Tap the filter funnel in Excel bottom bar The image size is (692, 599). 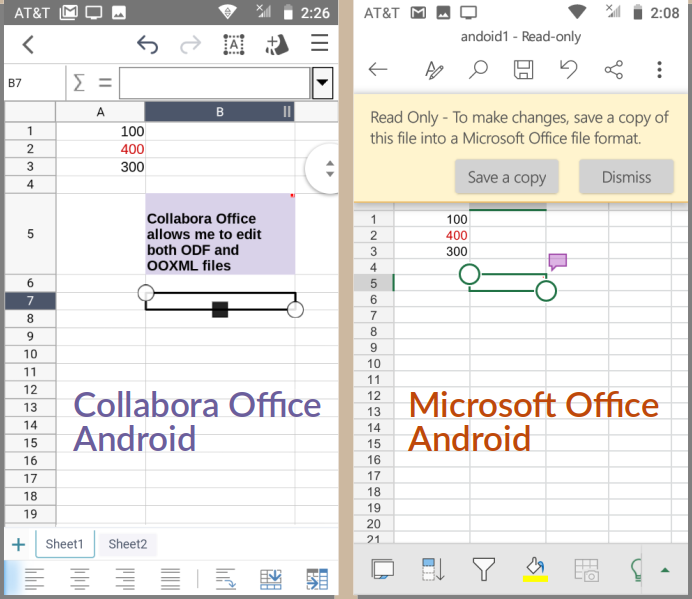(x=484, y=569)
